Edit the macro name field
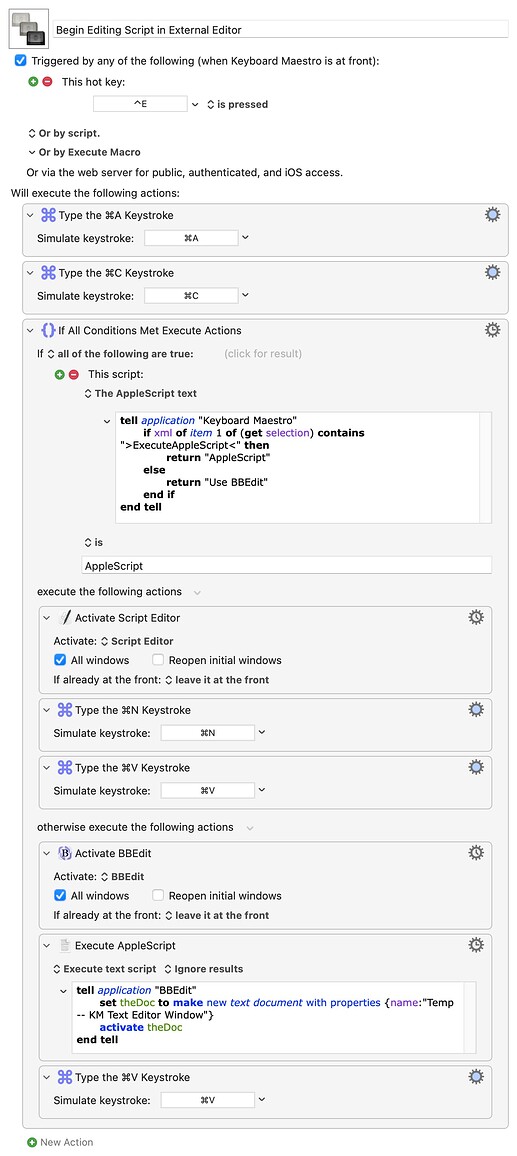This screenshot has width=517, height=1156. pos(281,29)
